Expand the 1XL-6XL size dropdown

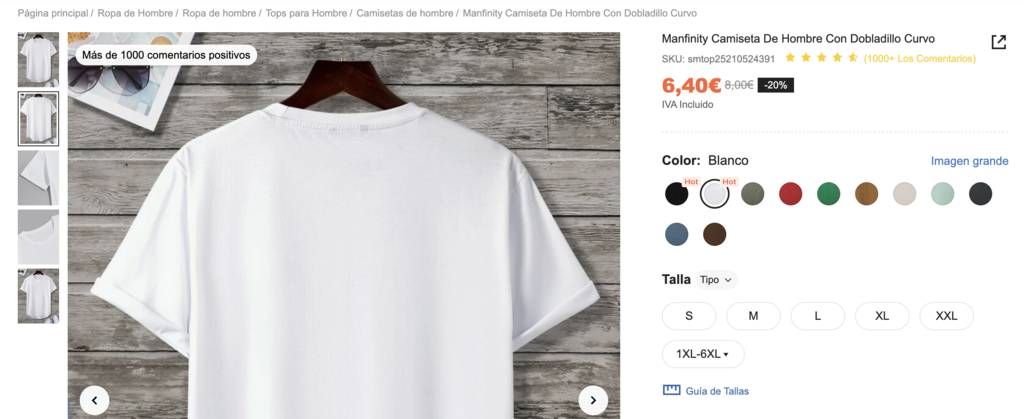(x=703, y=354)
